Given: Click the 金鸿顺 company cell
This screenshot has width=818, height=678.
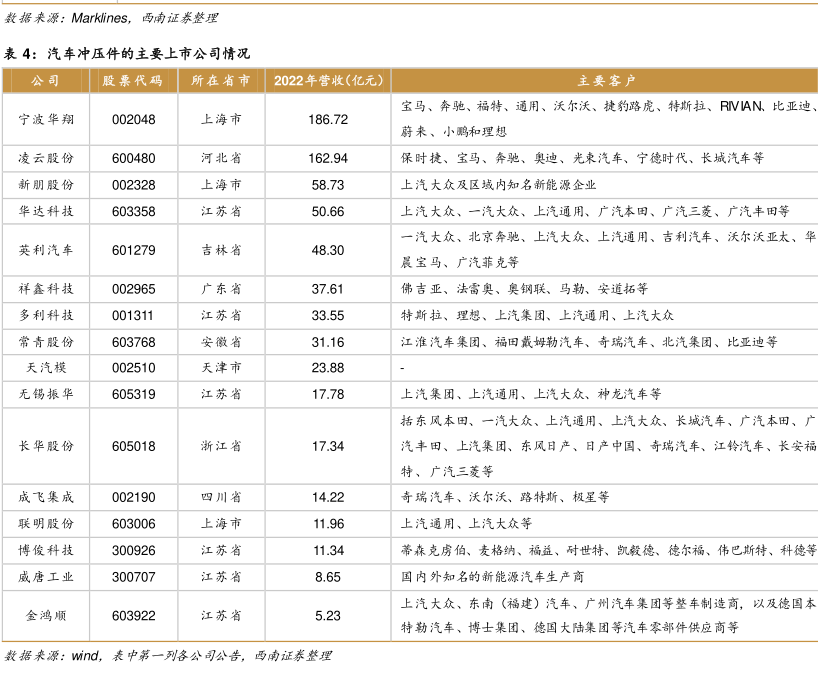Looking at the screenshot, I should [x=46, y=616].
